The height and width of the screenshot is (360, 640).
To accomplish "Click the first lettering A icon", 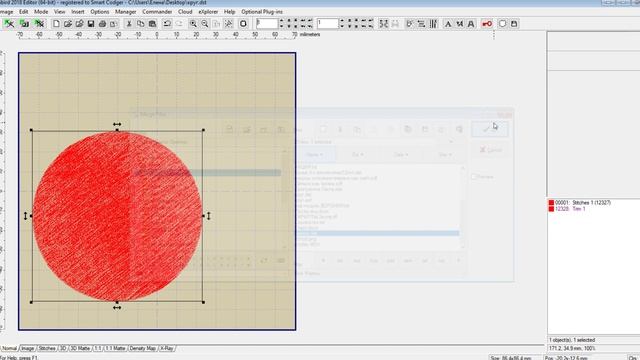I will click(448, 24).
